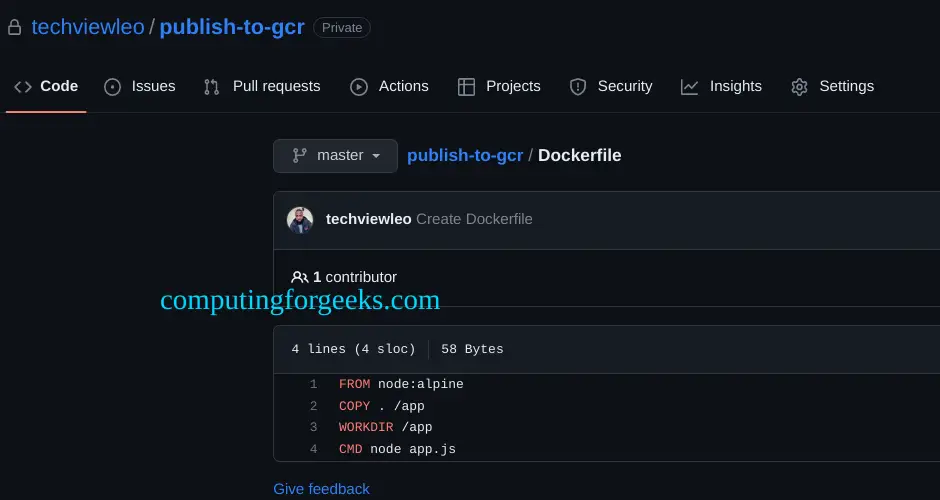
Task: Open the Give feedback link
Action: coord(321,489)
